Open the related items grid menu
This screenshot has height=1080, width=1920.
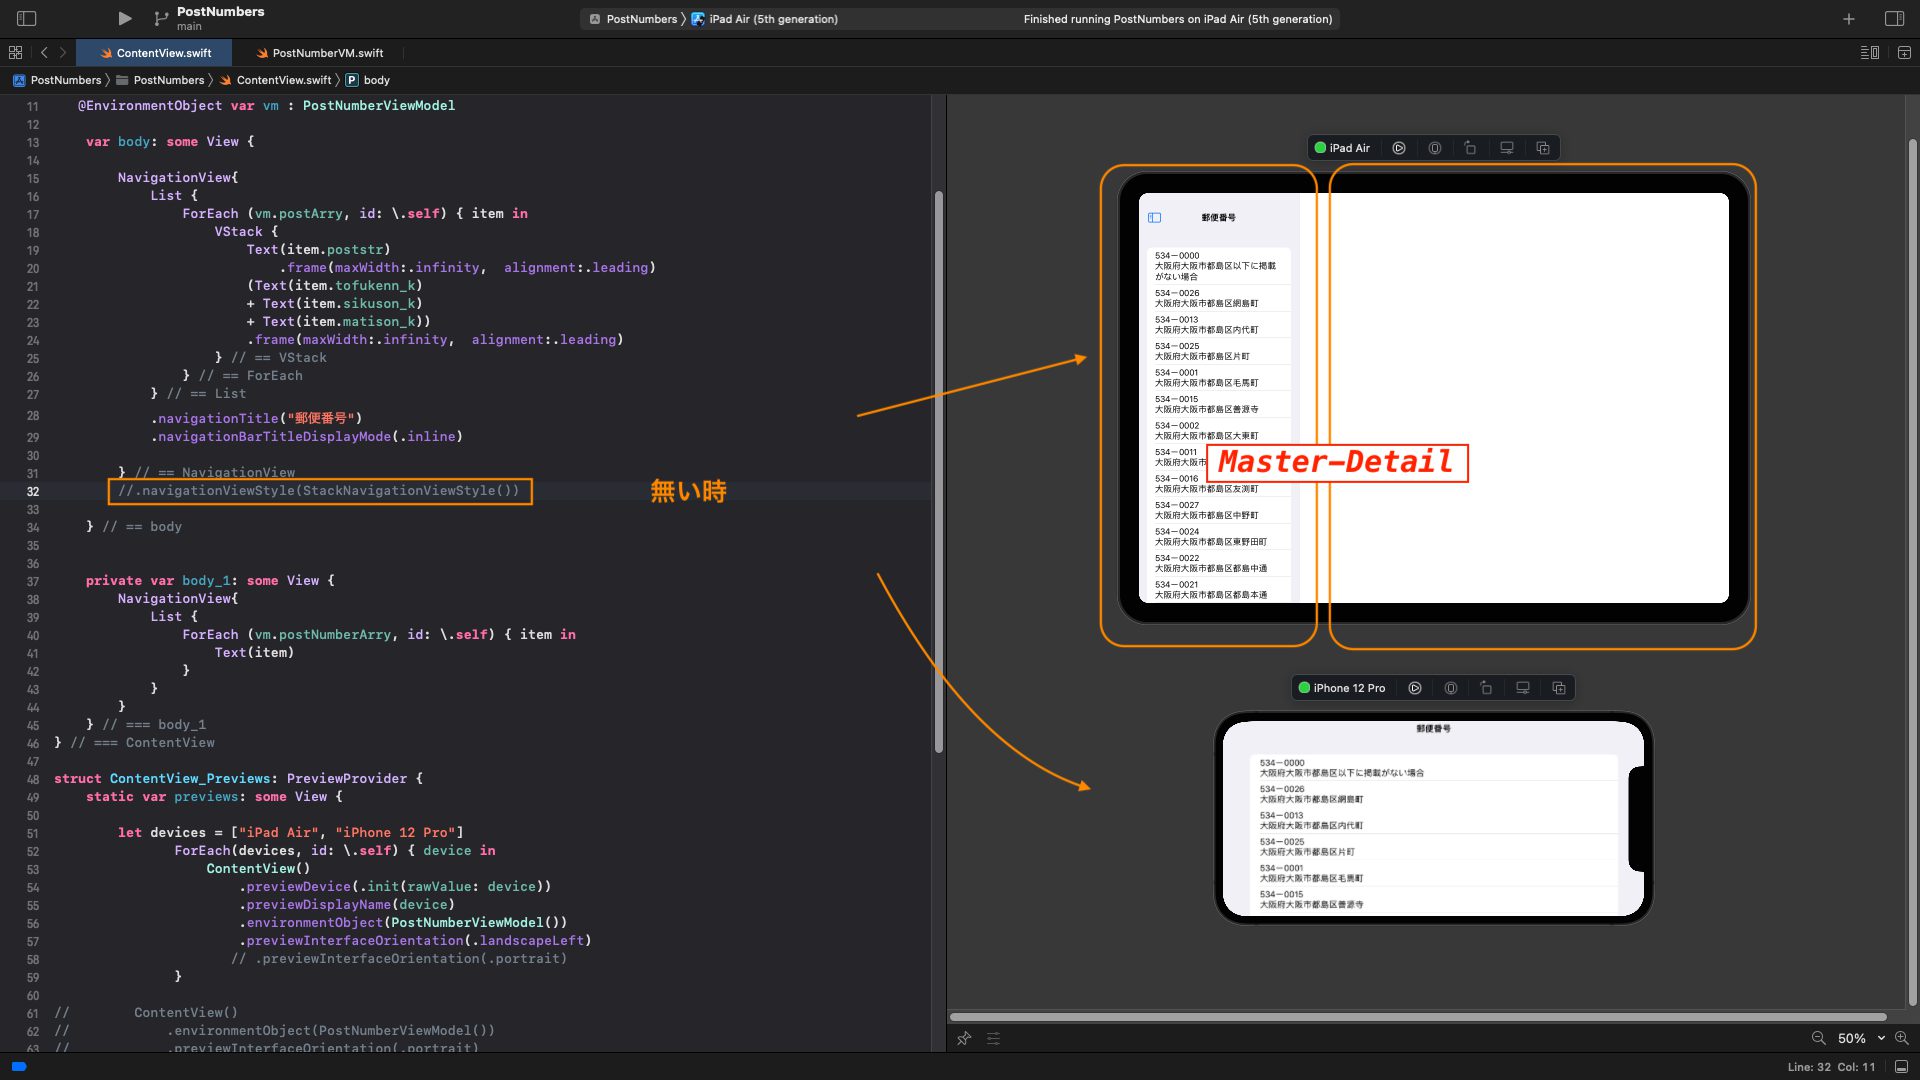[15, 53]
